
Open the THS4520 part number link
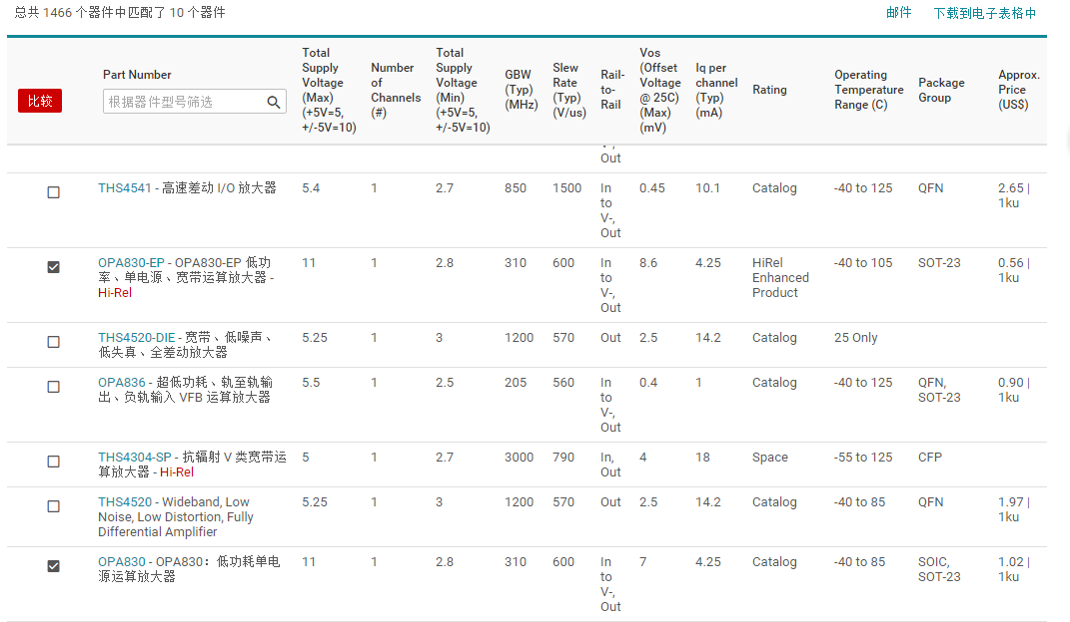[x=125, y=502]
